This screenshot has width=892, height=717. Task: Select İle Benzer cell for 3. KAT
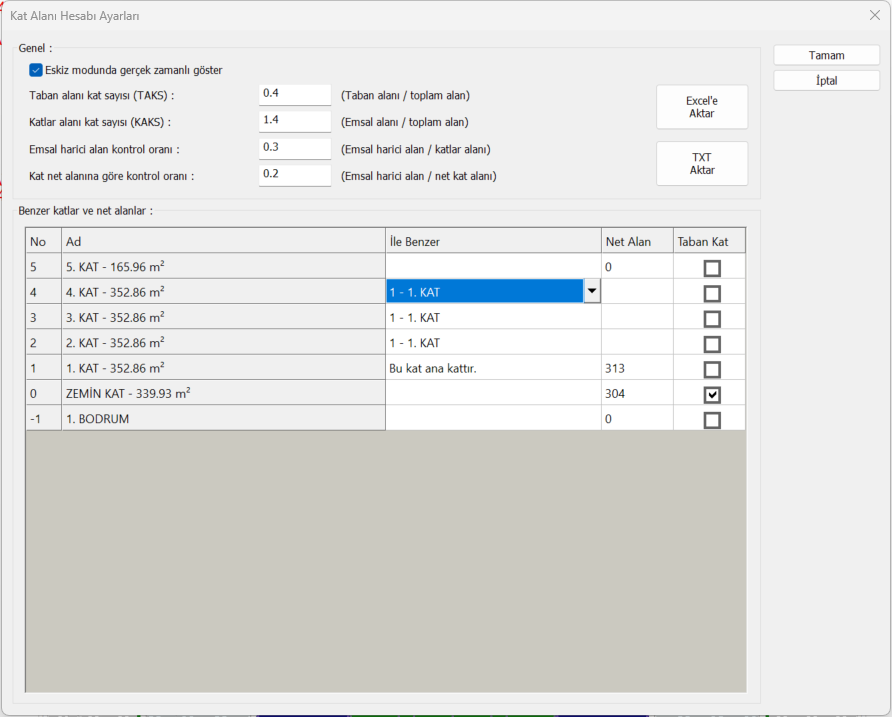coord(493,318)
